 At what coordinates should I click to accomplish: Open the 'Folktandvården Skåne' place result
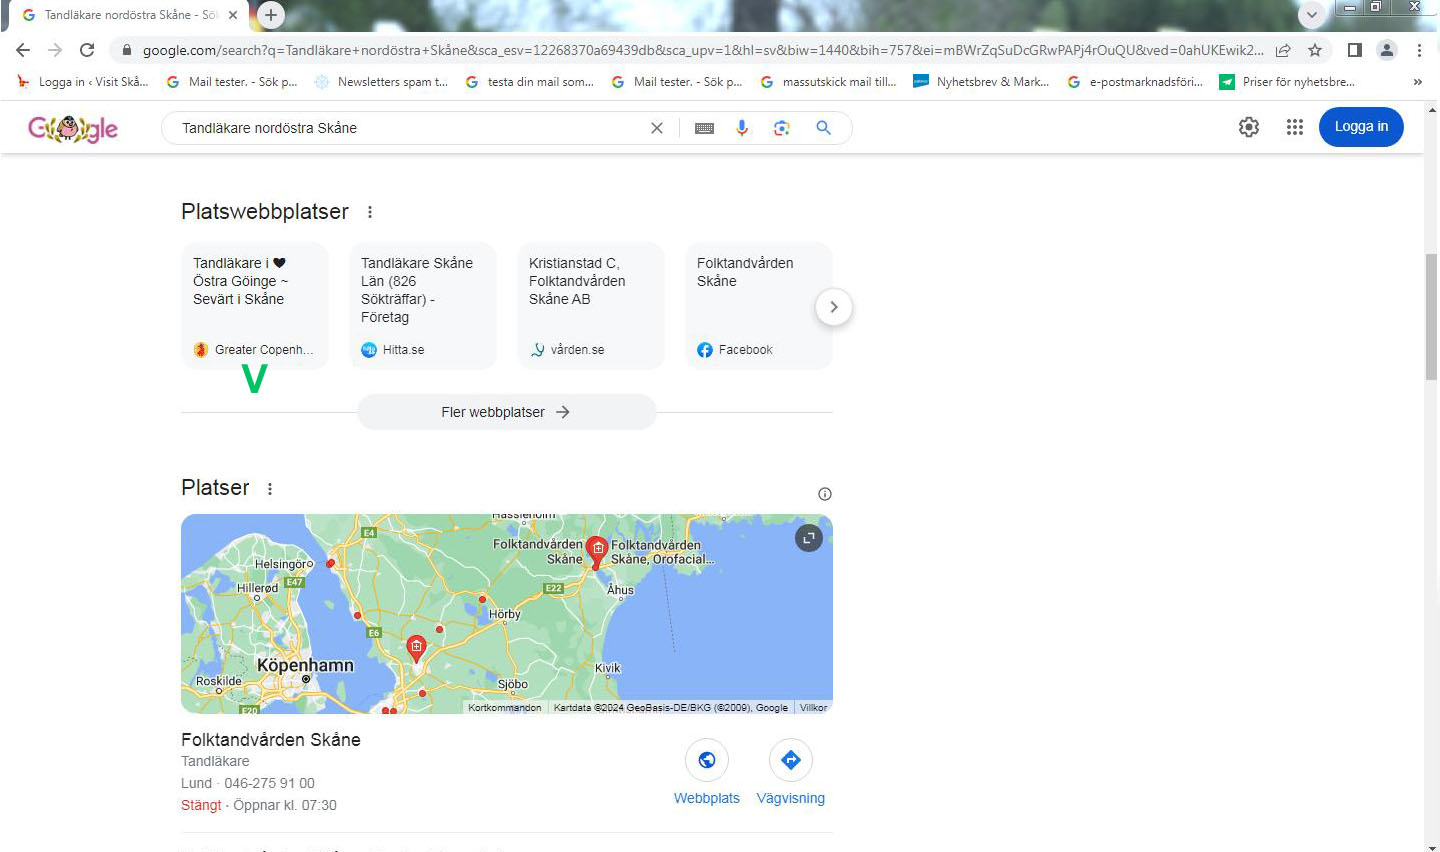(271, 740)
